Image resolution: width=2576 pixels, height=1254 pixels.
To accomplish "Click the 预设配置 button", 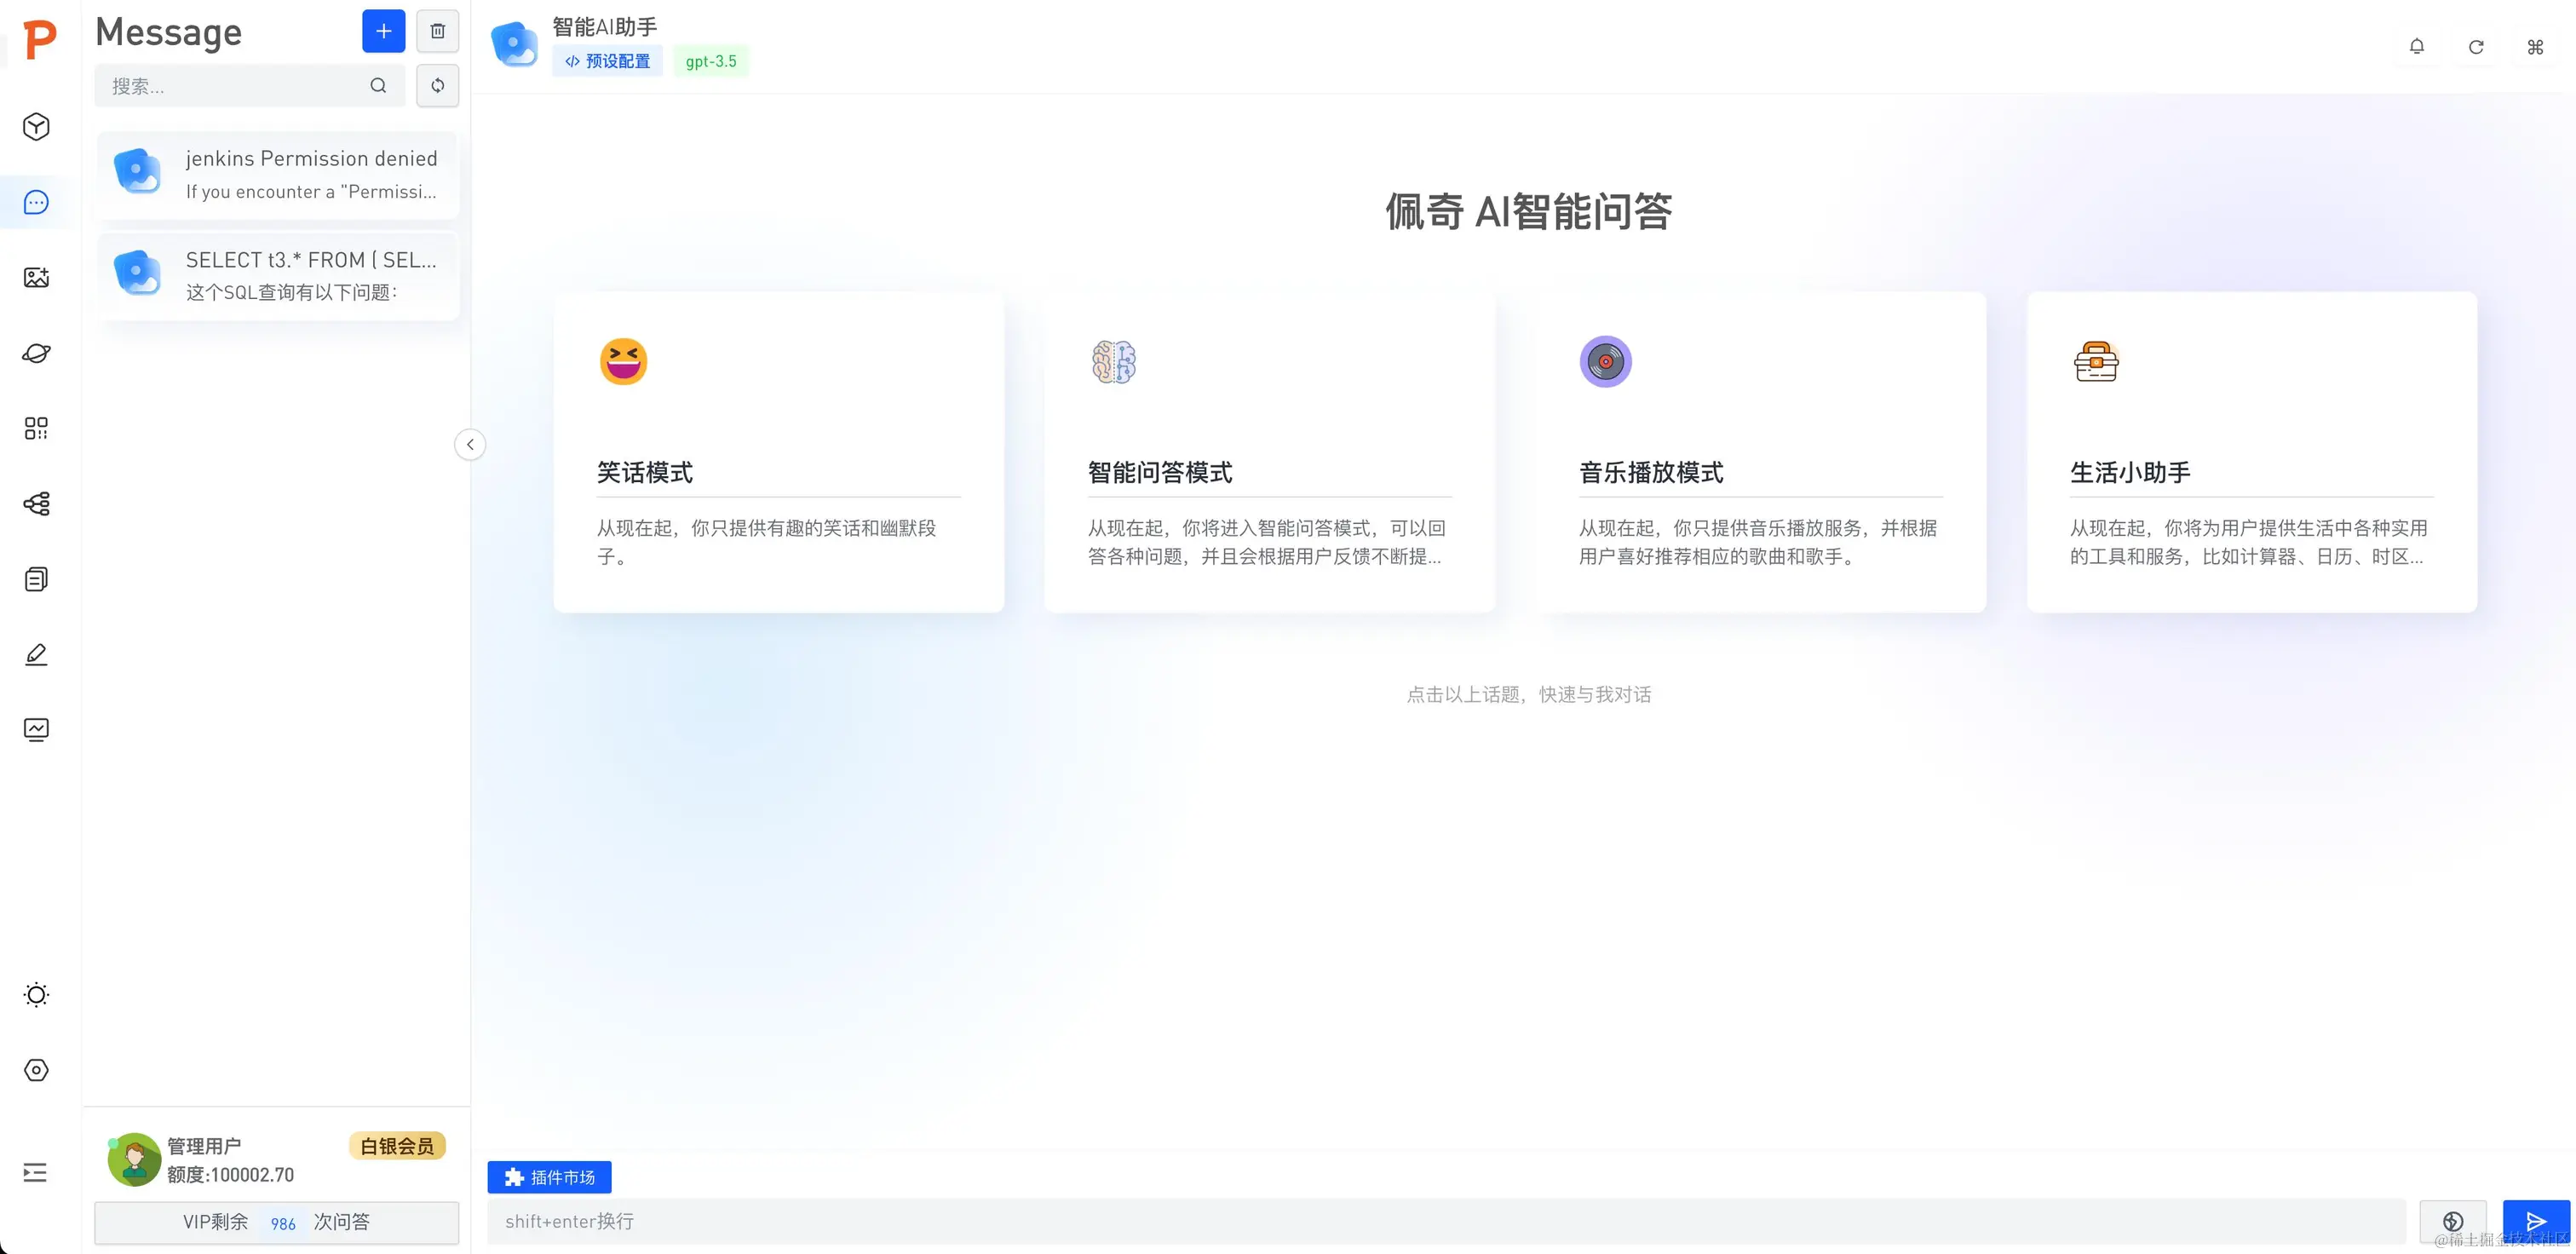I will pos(607,61).
